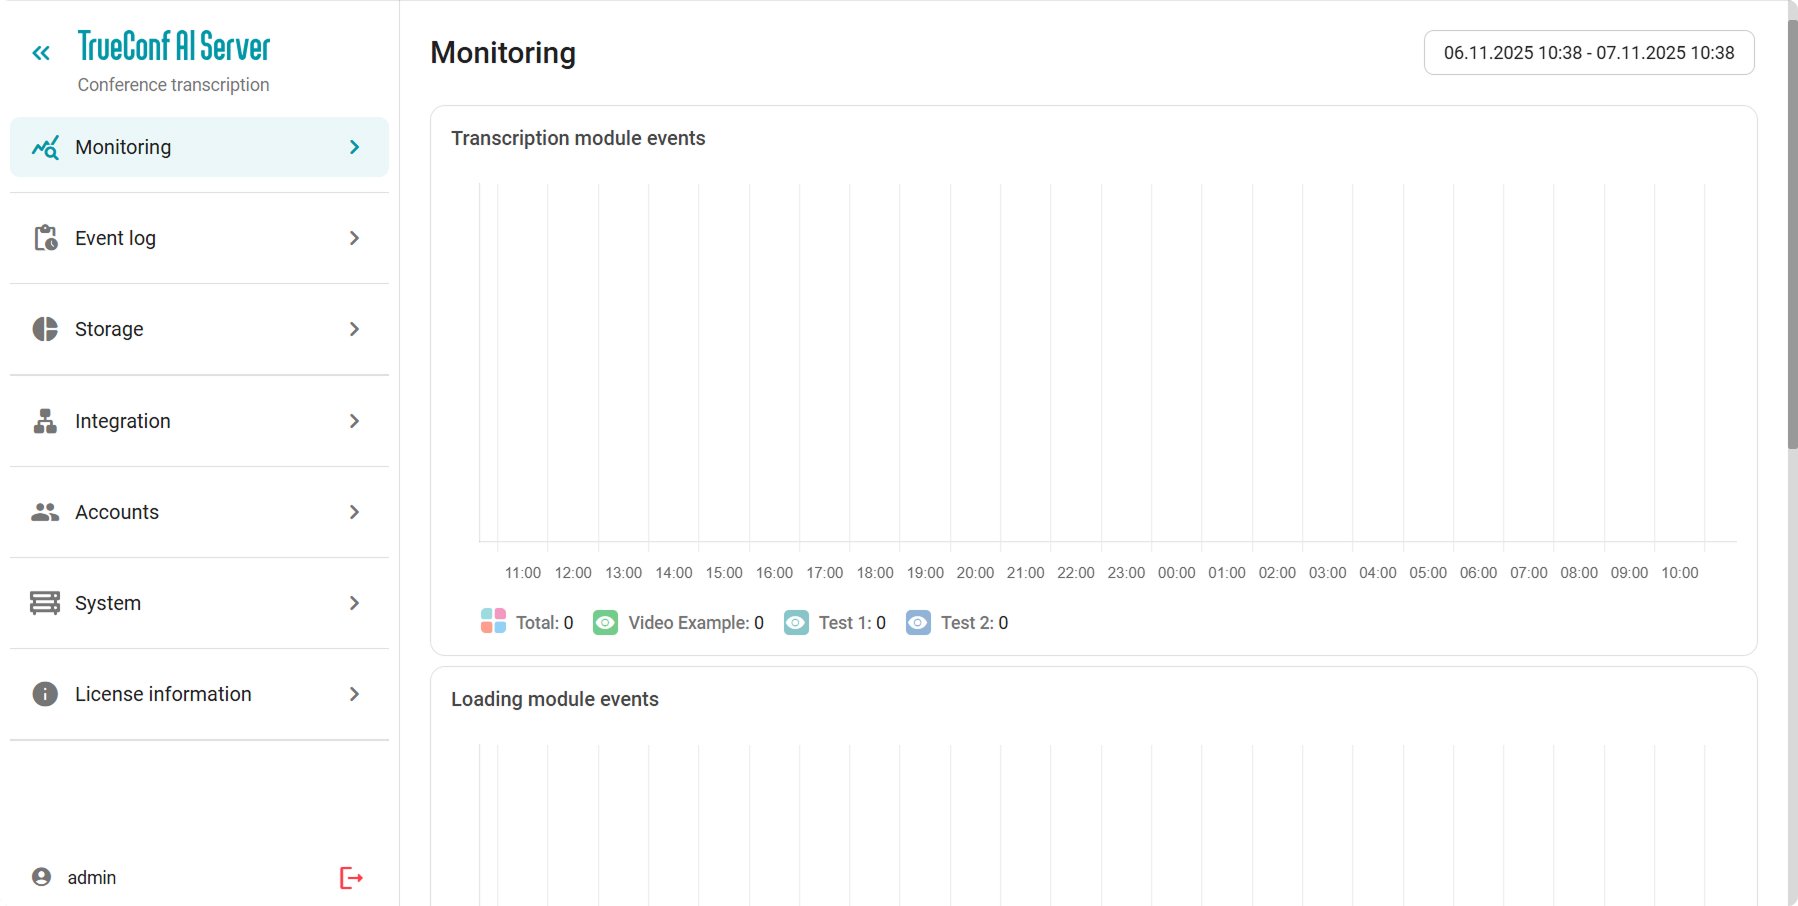Screen dimensions: 1798x906
Task: Toggle Test 1 series visibility
Action: pos(796,623)
